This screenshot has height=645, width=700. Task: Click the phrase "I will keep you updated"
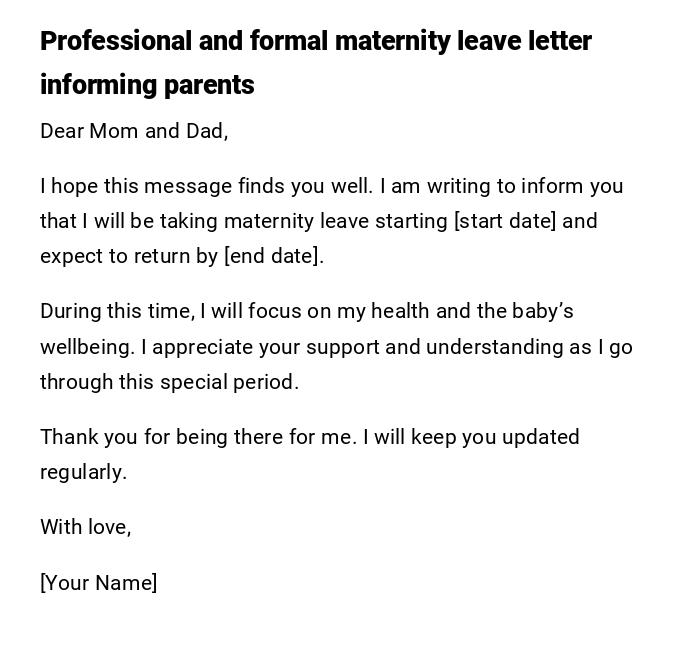(471, 437)
